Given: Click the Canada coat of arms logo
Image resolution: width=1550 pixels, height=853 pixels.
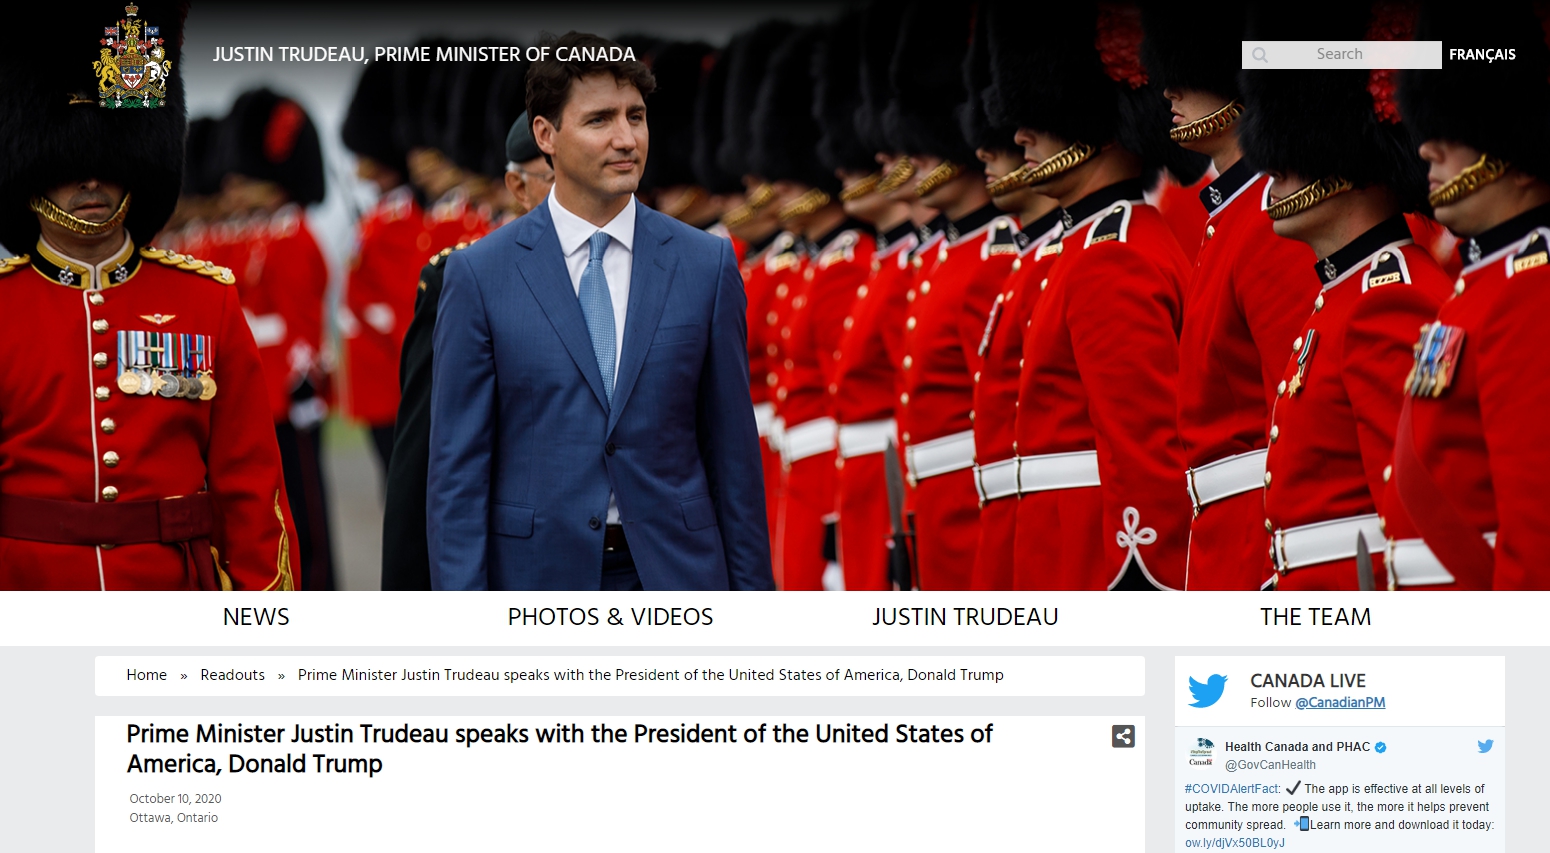Looking at the screenshot, I should coord(132,55).
